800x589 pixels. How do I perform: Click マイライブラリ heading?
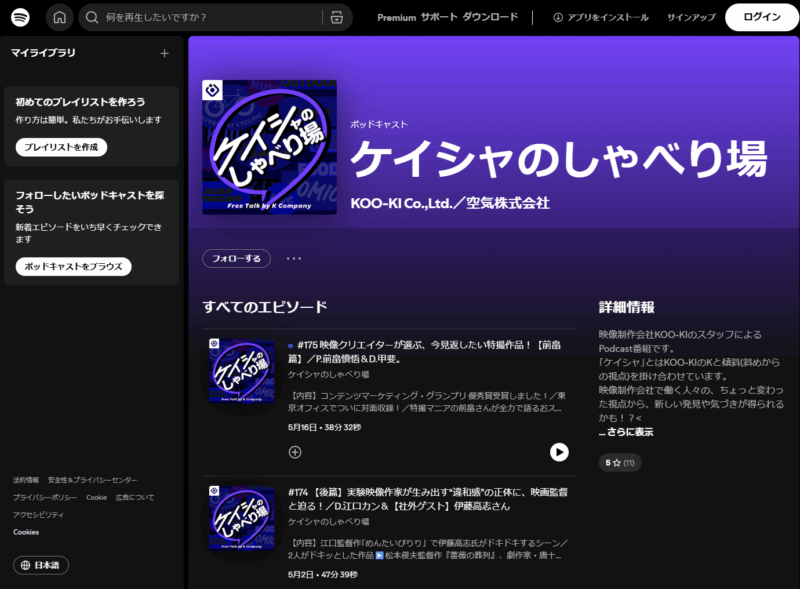pos(43,53)
